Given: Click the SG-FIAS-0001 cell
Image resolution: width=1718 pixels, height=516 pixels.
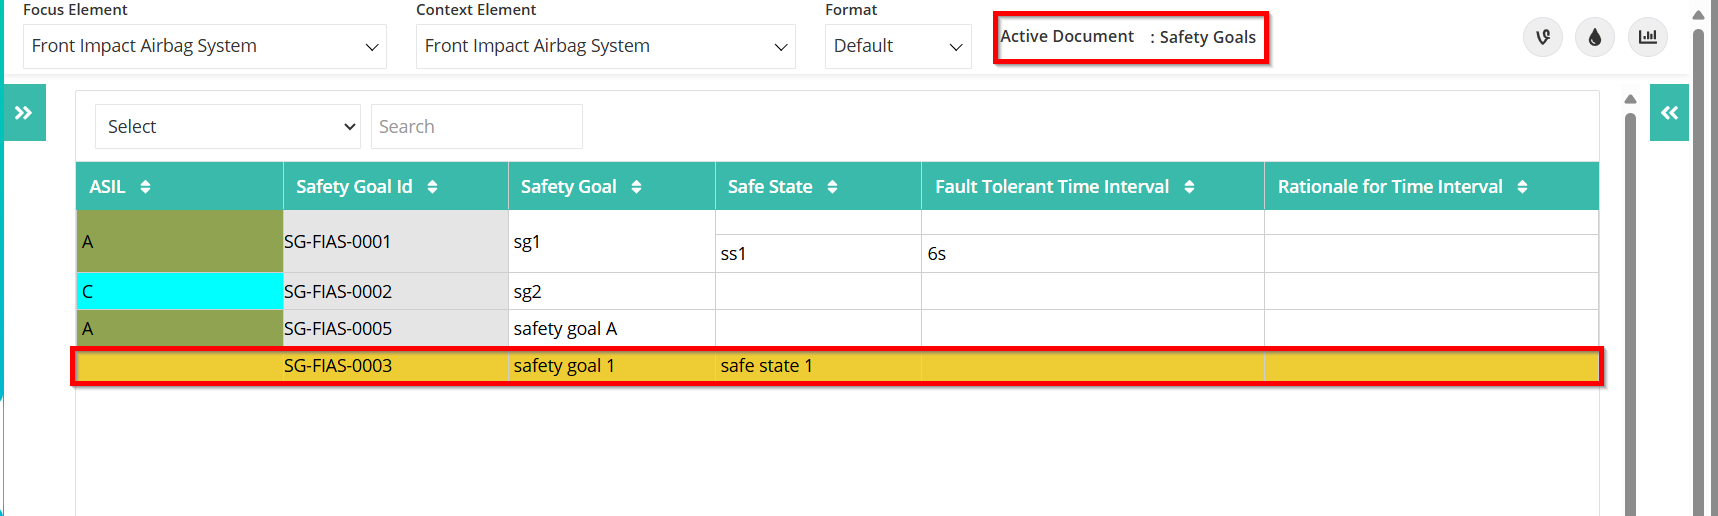Looking at the screenshot, I should pyautogui.click(x=396, y=241).
